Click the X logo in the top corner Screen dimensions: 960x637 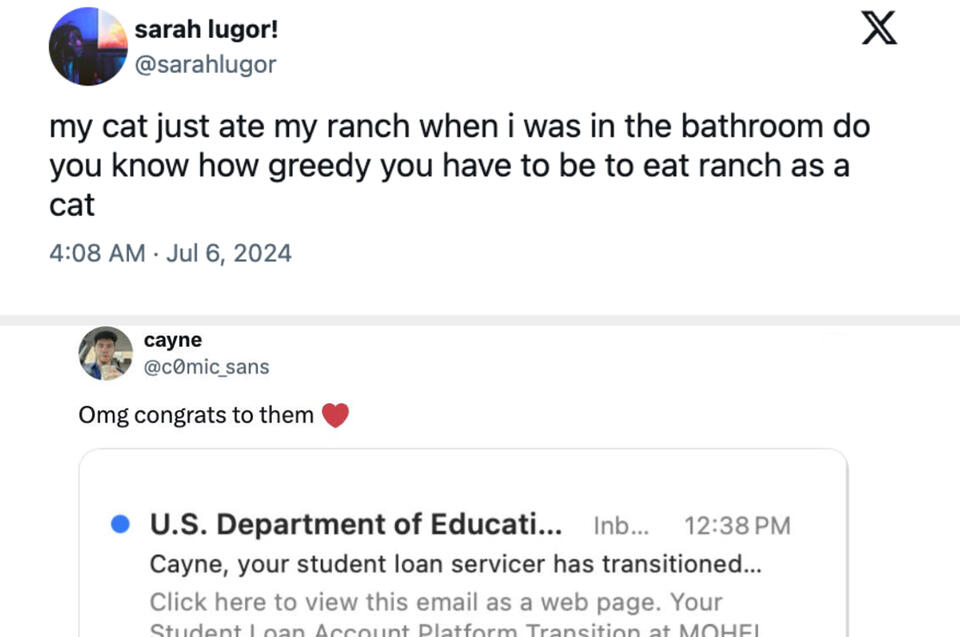[878, 28]
